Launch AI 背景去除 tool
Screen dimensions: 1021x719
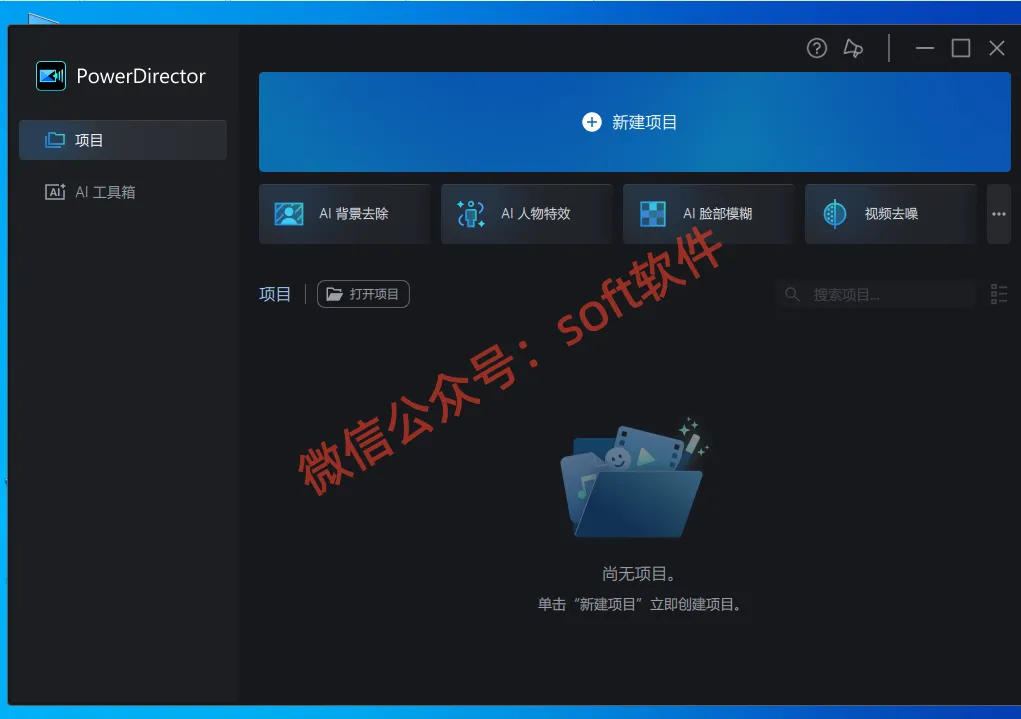[345, 214]
